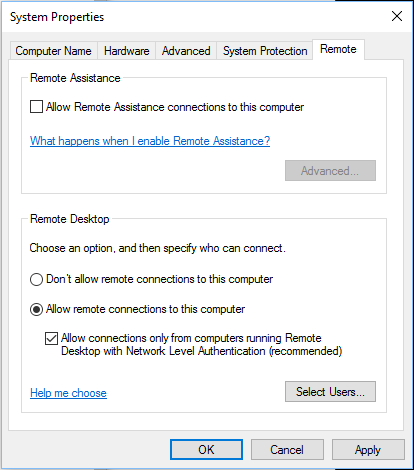This screenshot has height=470, width=414.
Task: Click the Select Users... button
Action: point(330,392)
